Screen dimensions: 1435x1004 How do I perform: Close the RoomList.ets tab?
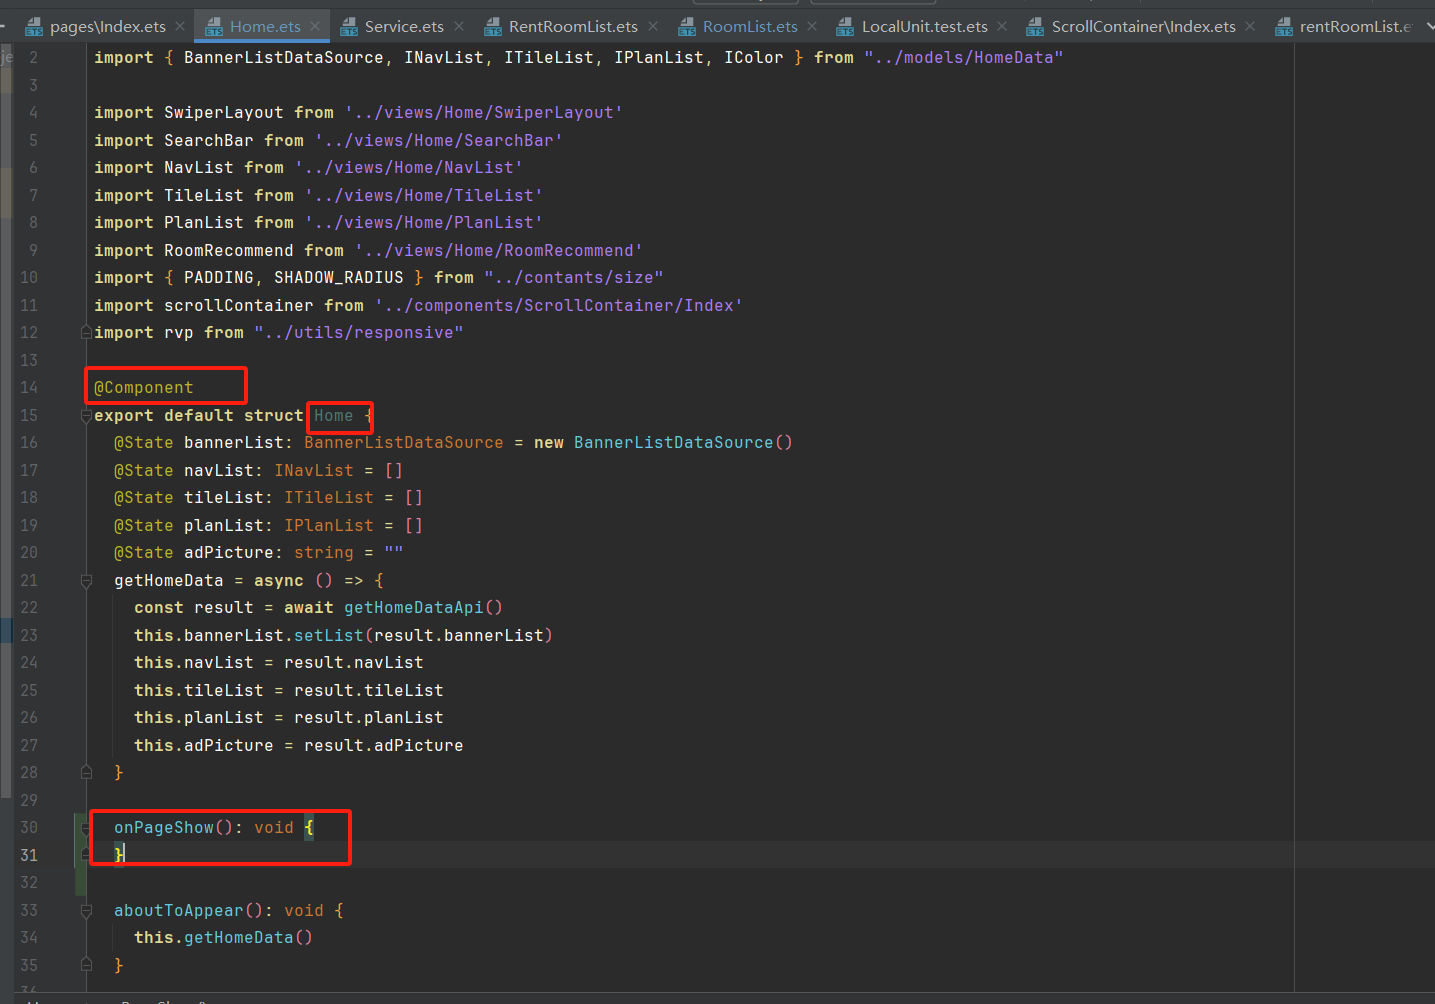point(812,26)
